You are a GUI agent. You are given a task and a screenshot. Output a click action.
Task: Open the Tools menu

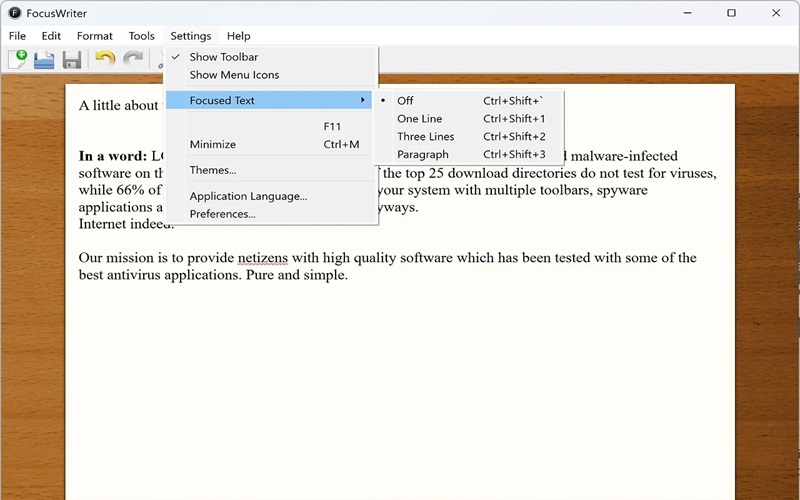[x=141, y=36]
